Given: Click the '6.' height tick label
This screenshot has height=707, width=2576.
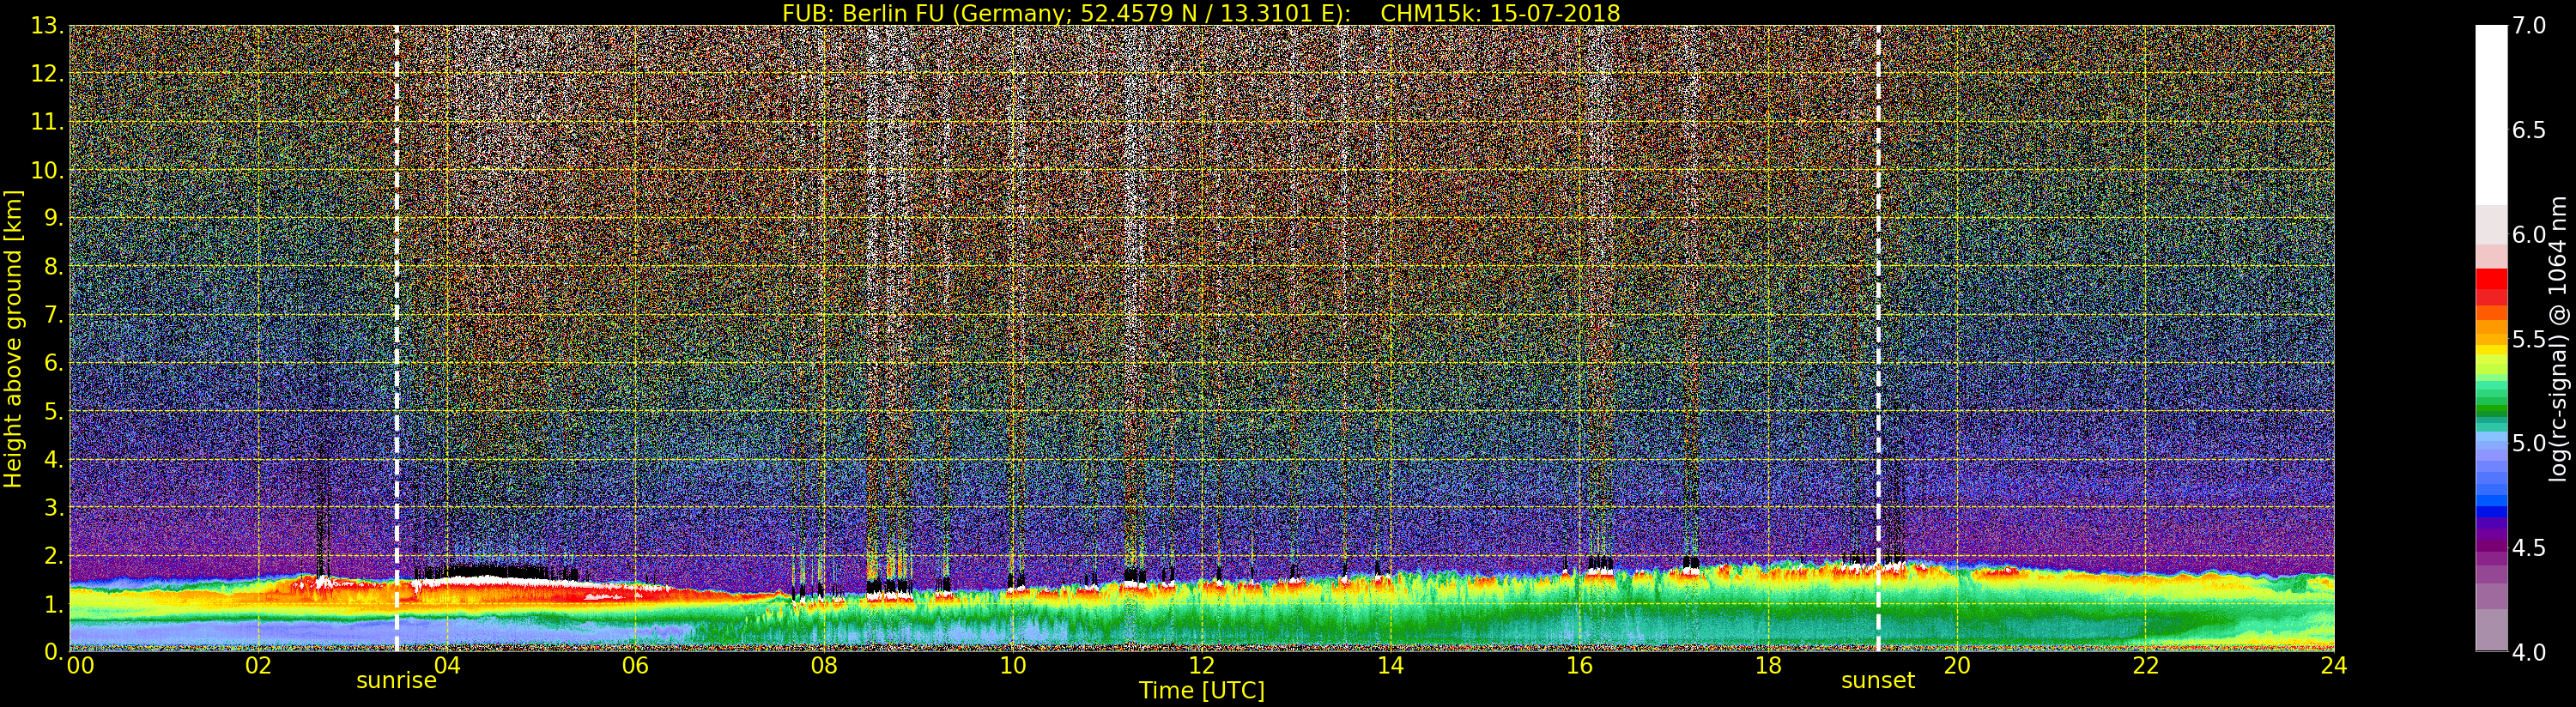Looking at the screenshot, I should 54,363.
